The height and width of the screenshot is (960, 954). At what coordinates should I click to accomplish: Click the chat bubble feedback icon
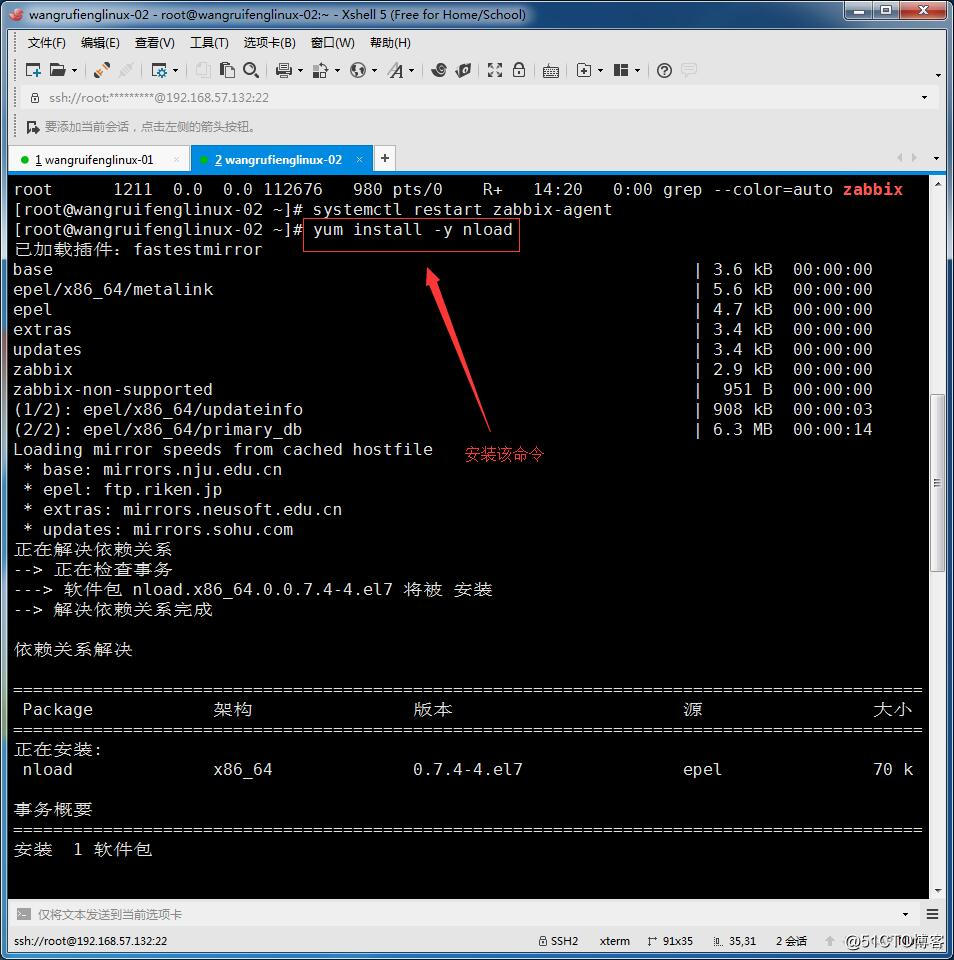click(689, 70)
